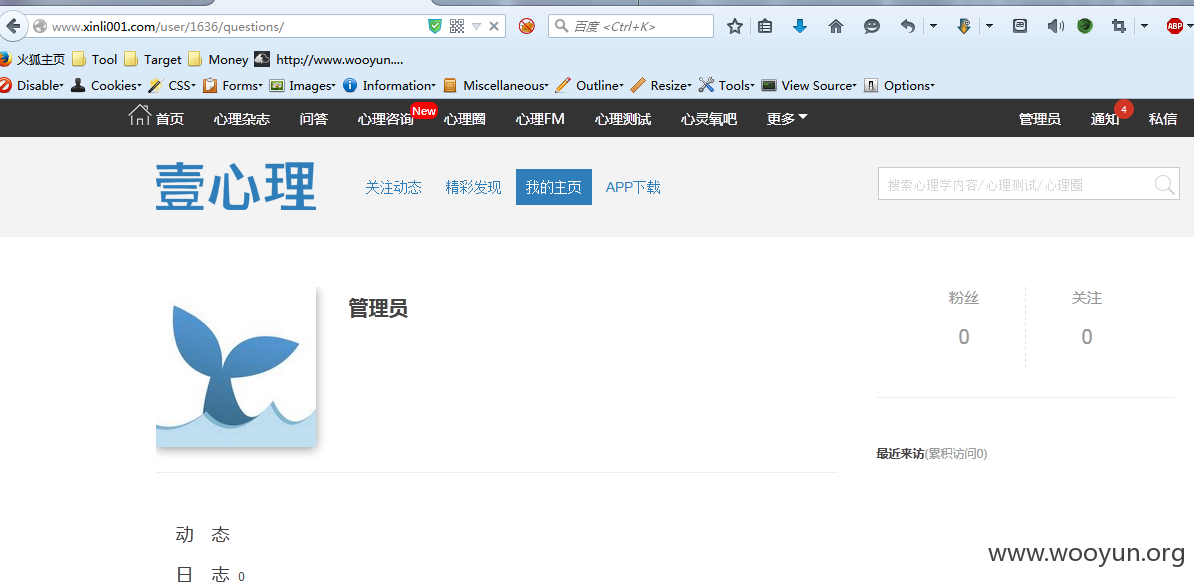Open the Outline developer toolbar menu
1194x582 pixels.
coord(589,85)
